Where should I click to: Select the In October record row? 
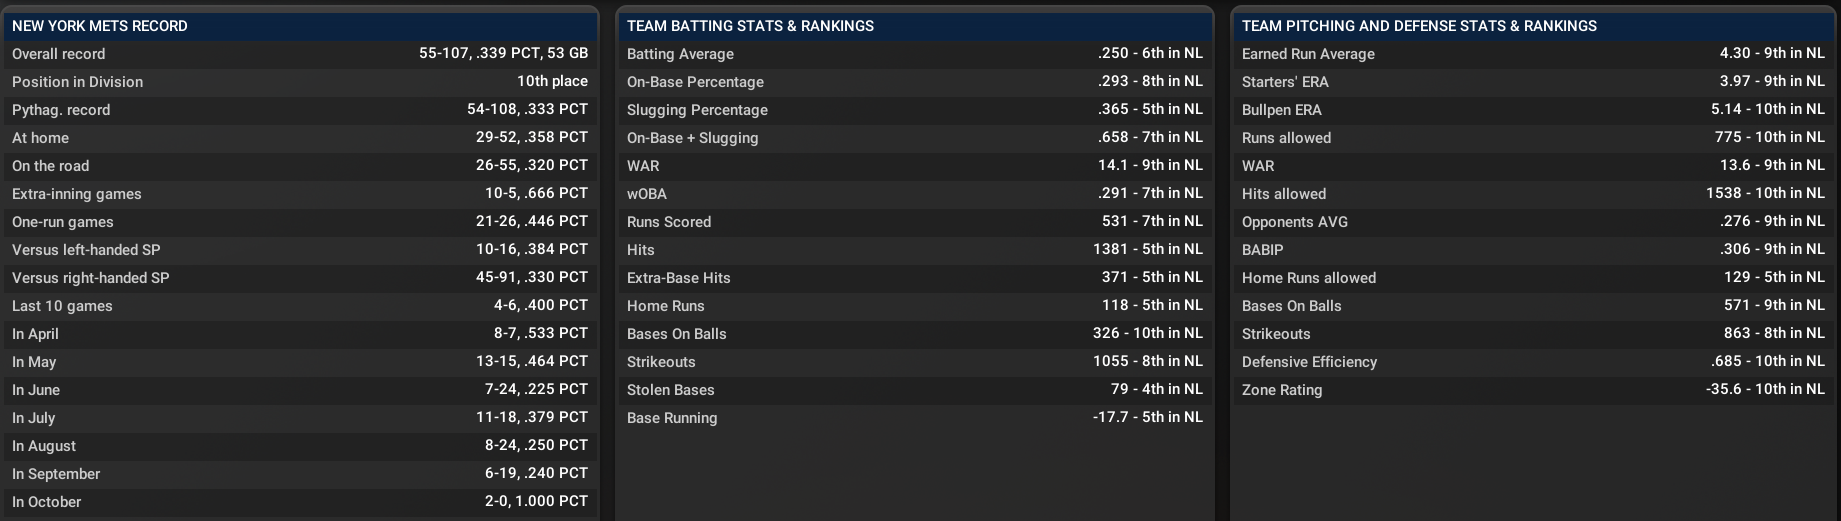300,502
